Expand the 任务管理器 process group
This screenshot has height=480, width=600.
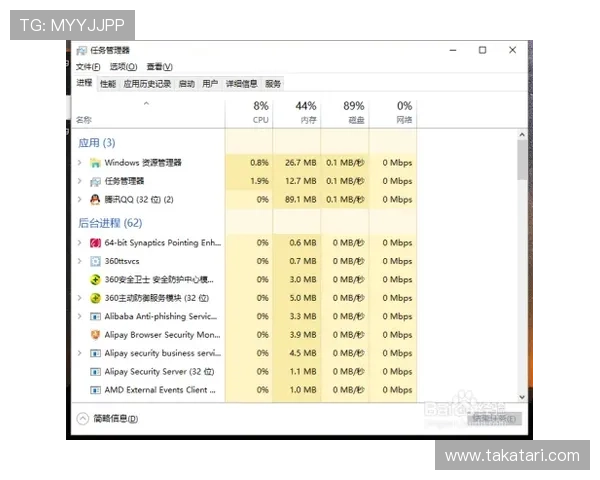click(x=80, y=181)
